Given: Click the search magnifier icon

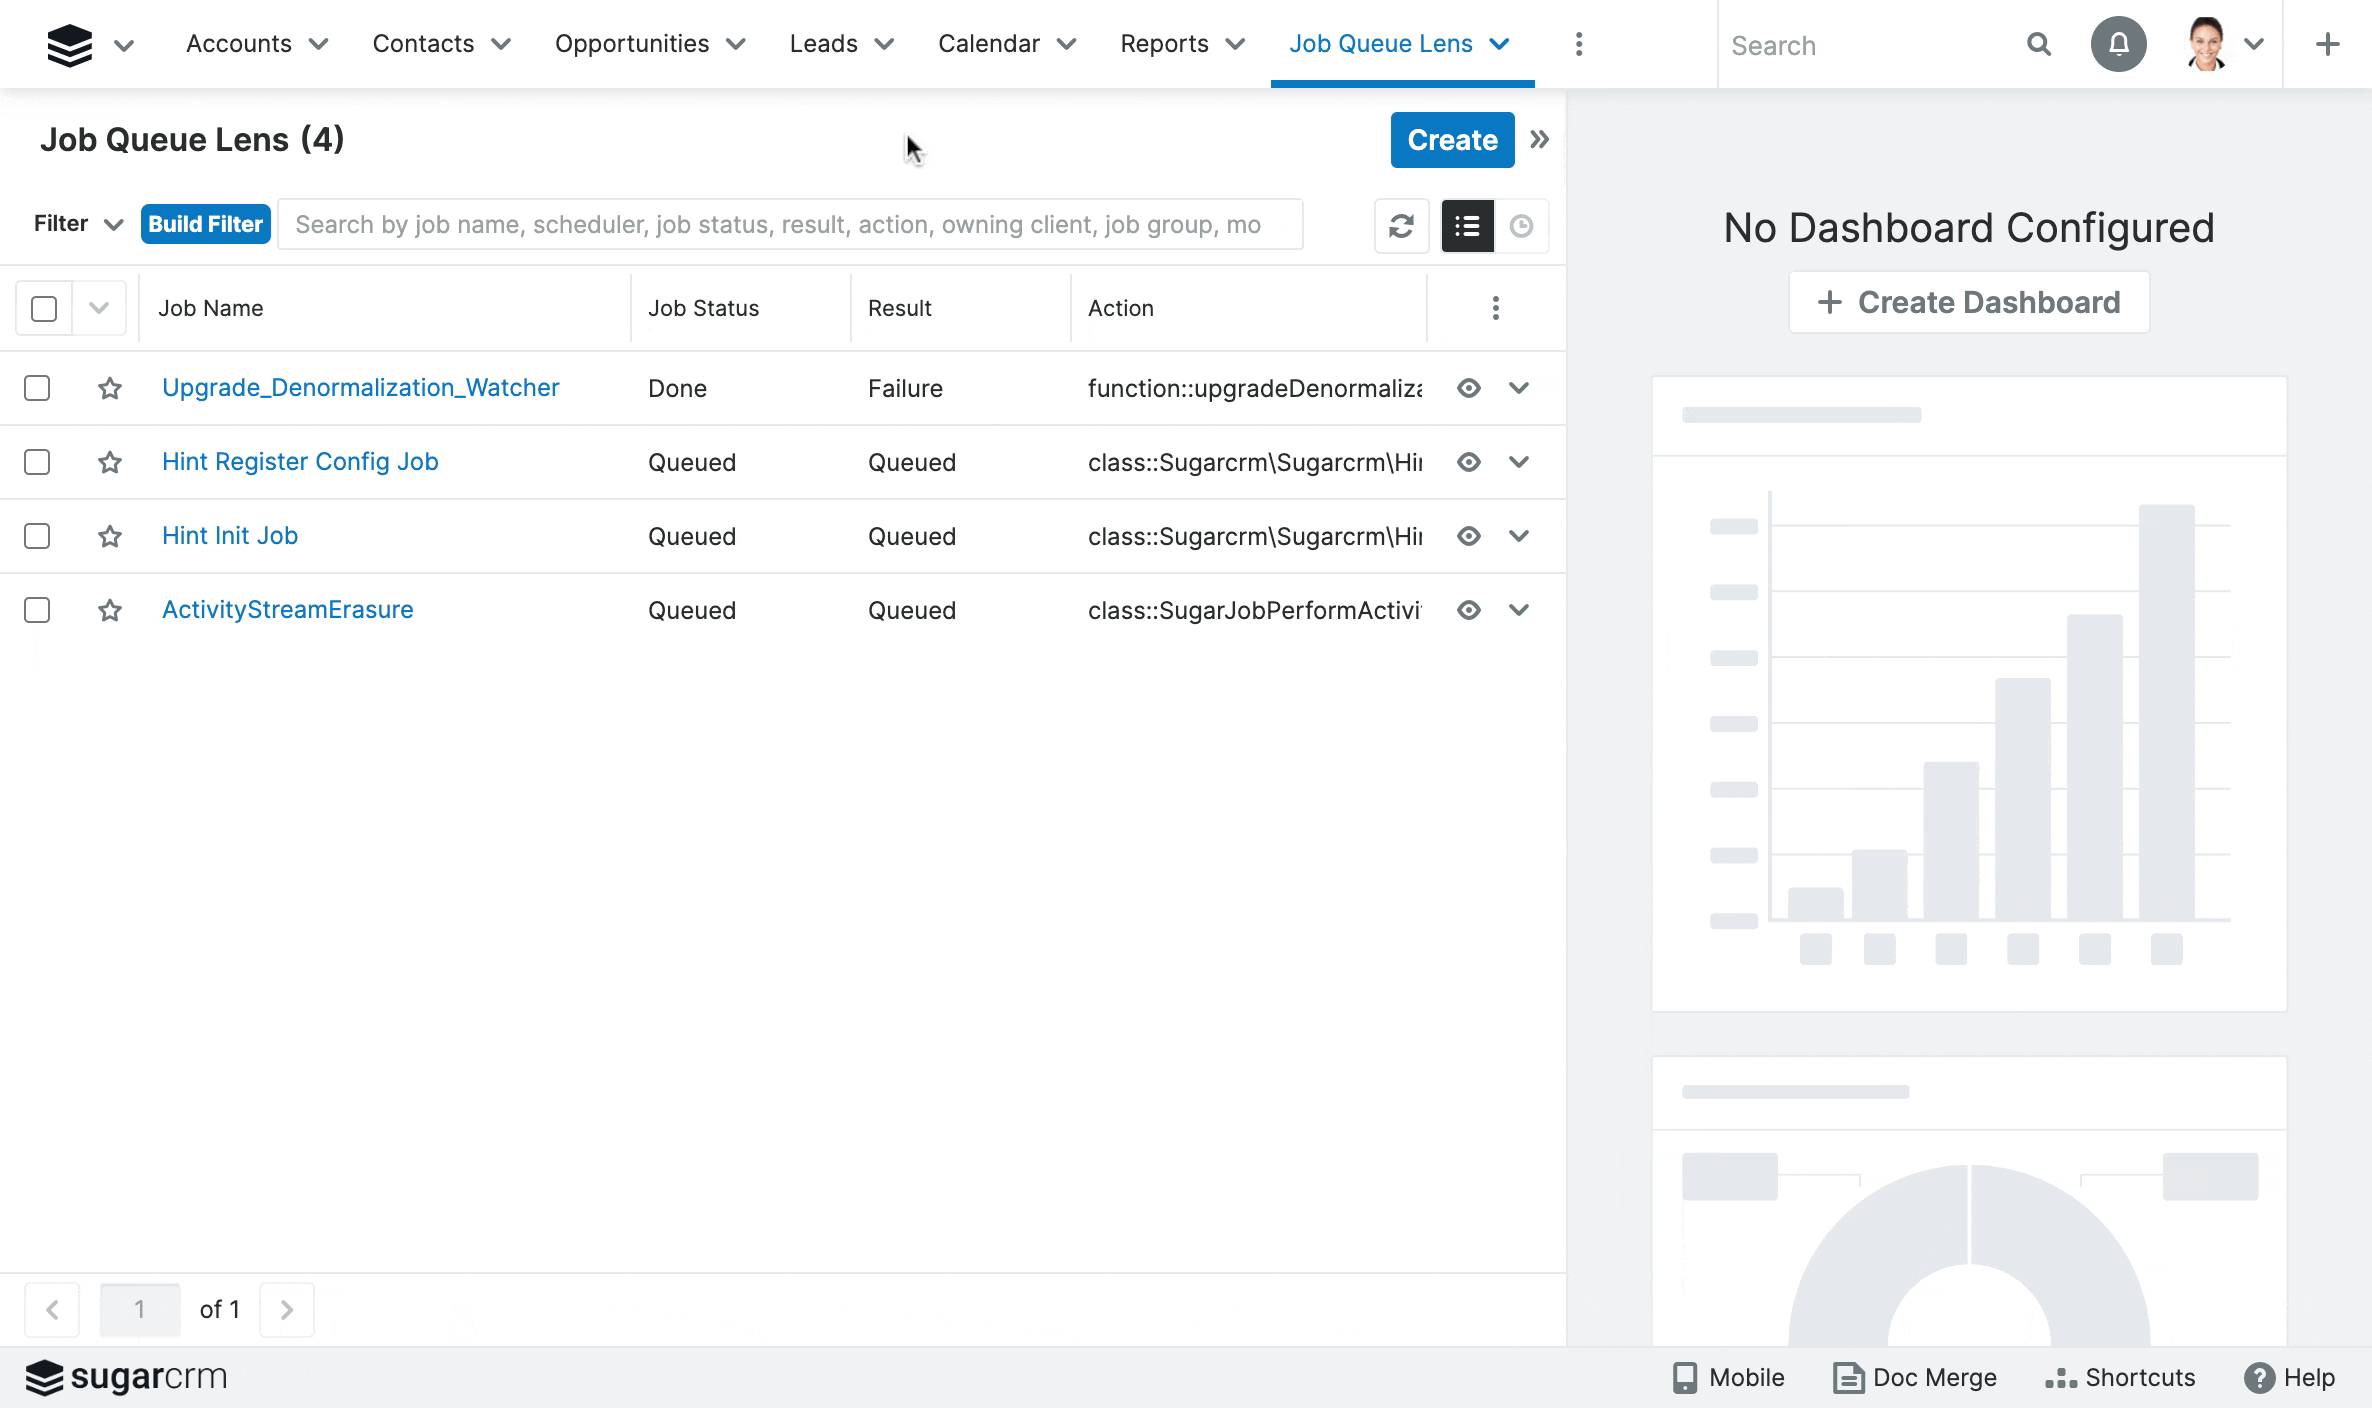Looking at the screenshot, I should (x=2038, y=44).
